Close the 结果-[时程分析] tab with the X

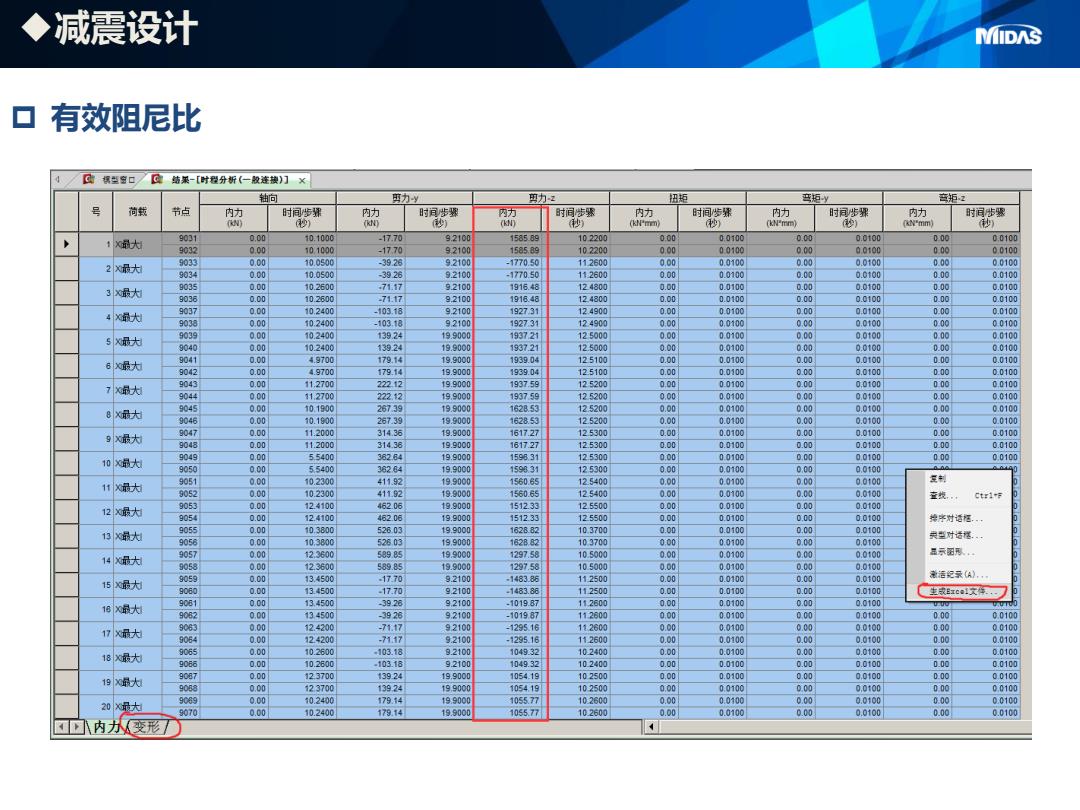(x=302, y=180)
